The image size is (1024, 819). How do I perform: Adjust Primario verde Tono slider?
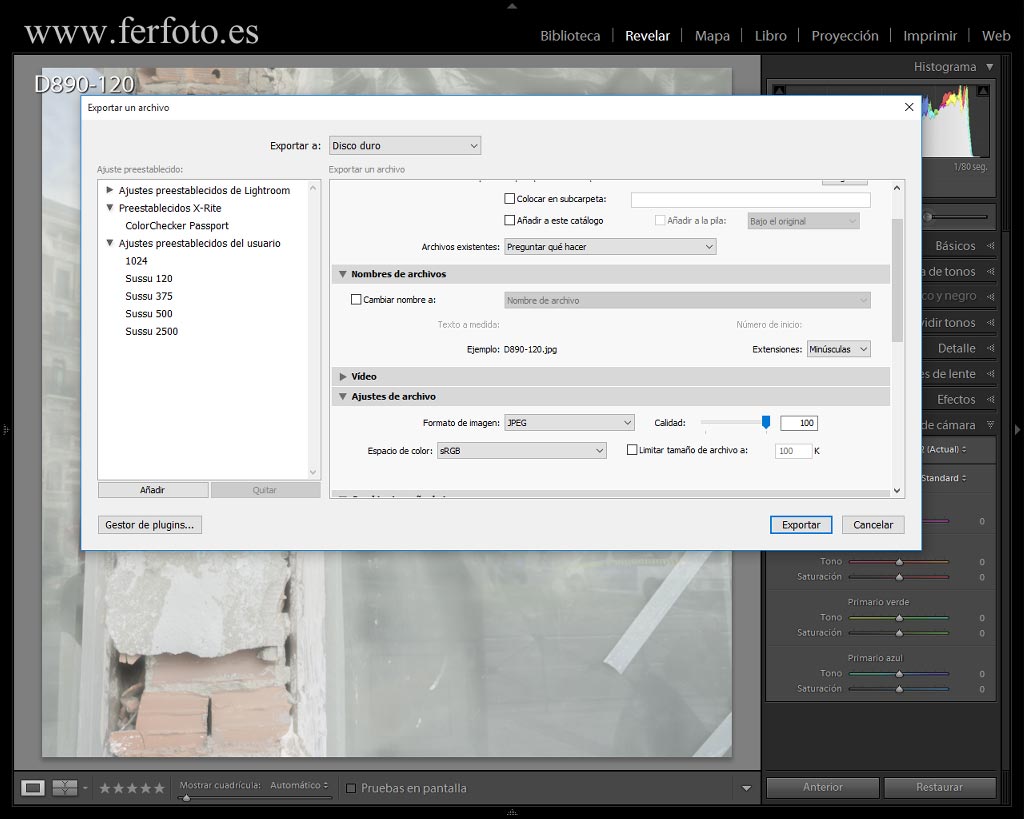[899, 618]
